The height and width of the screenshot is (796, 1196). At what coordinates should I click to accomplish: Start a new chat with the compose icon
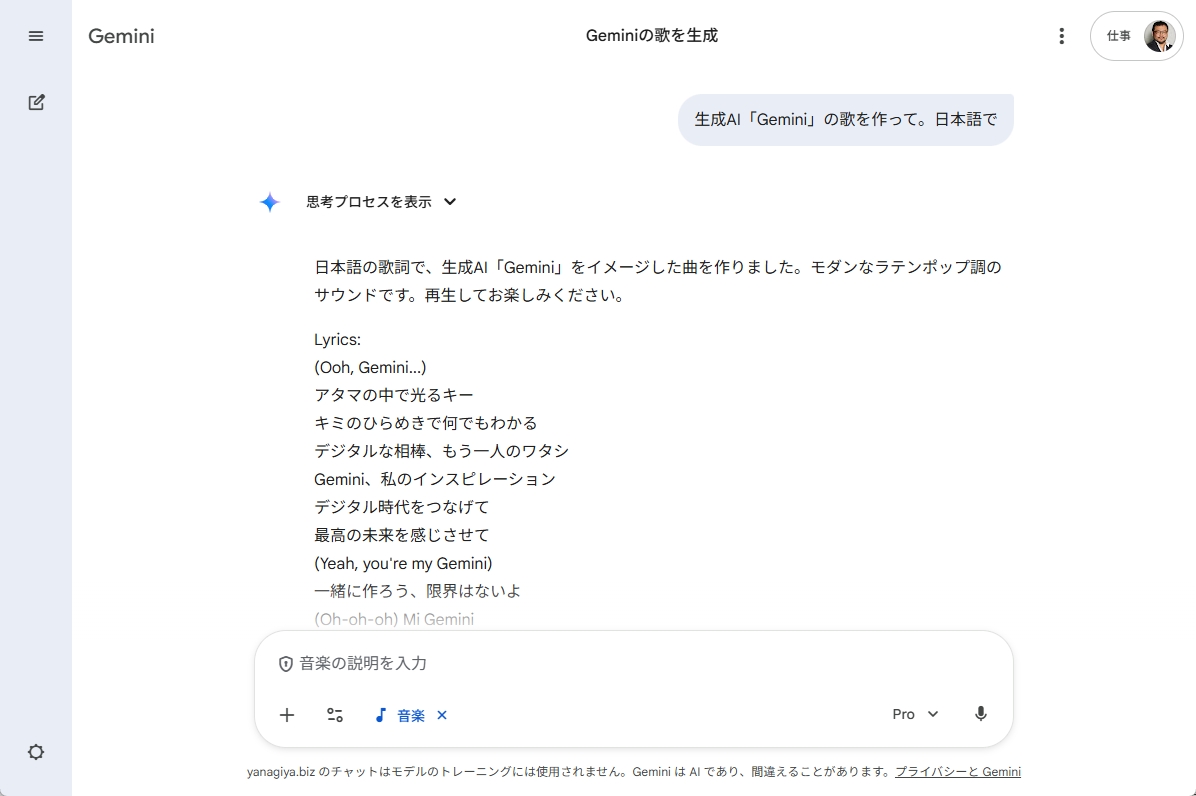[x=36, y=102]
